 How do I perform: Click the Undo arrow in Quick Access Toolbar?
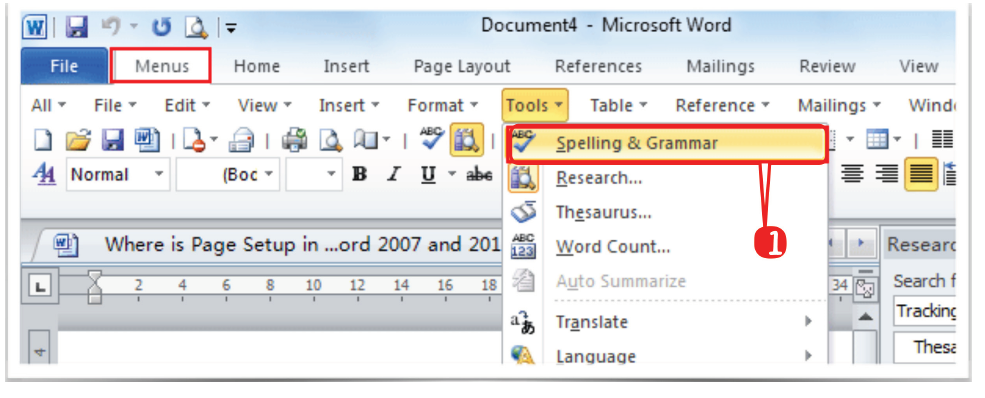click(x=111, y=26)
